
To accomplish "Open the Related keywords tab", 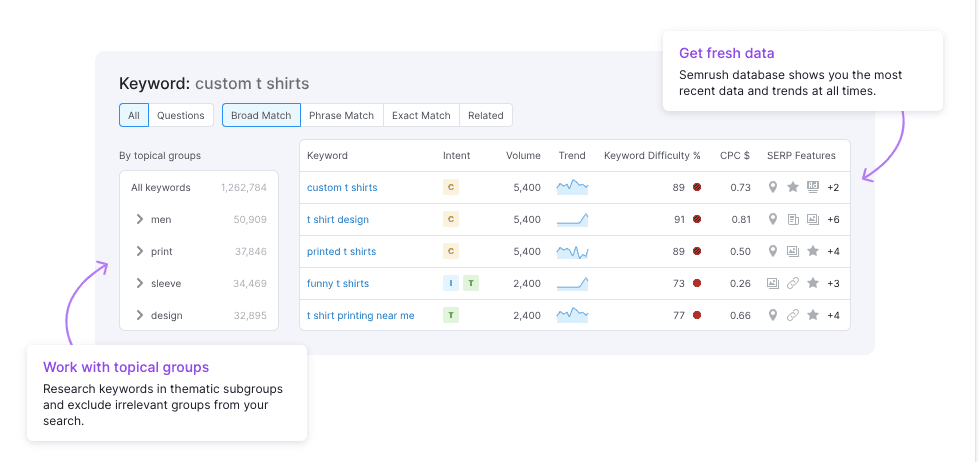I will pos(486,115).
